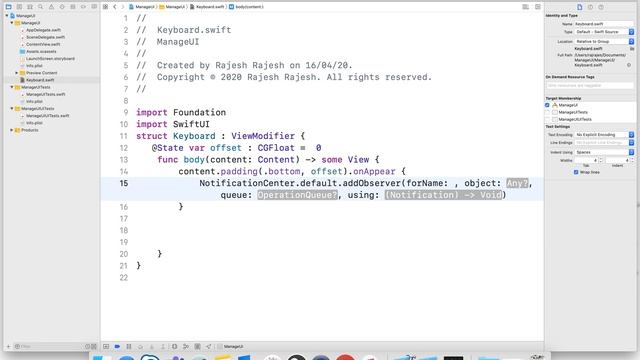Open the Find navigator magnifier icon
The width and height of the screenshot is (640, 360).
pos(40,7)
